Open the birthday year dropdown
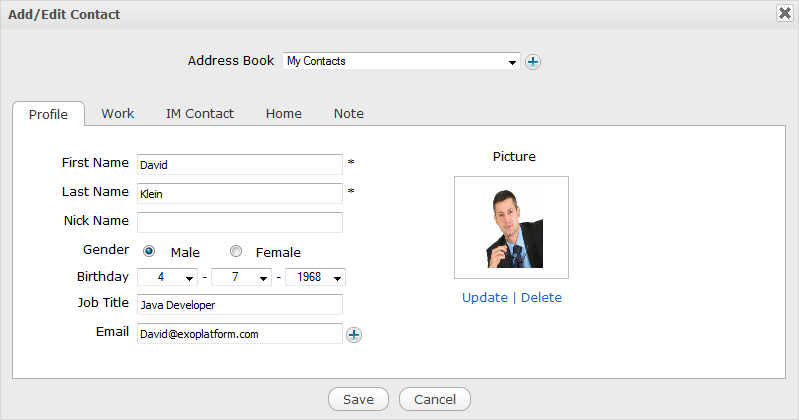The image size is (799, 420). tap(315, 278)
